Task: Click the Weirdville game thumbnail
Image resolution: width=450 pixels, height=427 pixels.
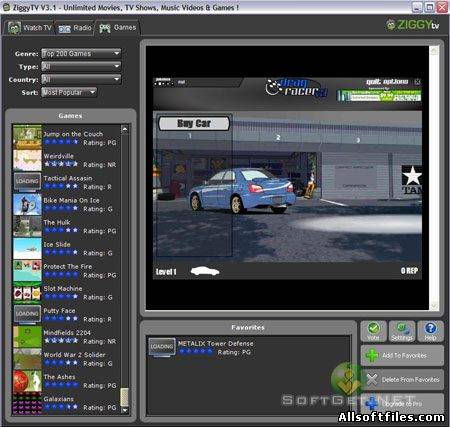Action: coord(27,160)
